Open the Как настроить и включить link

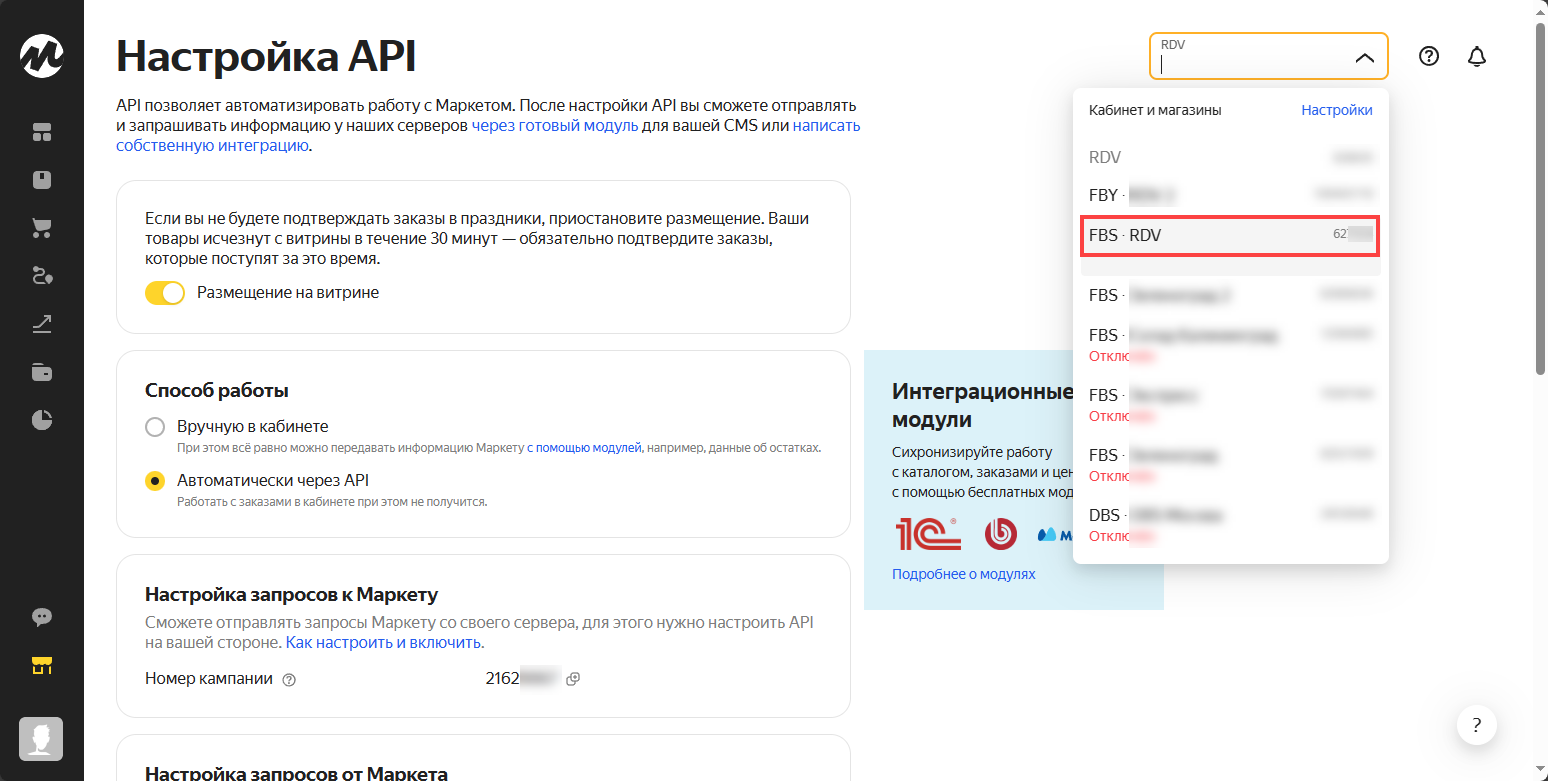click(x=384, y=642)
